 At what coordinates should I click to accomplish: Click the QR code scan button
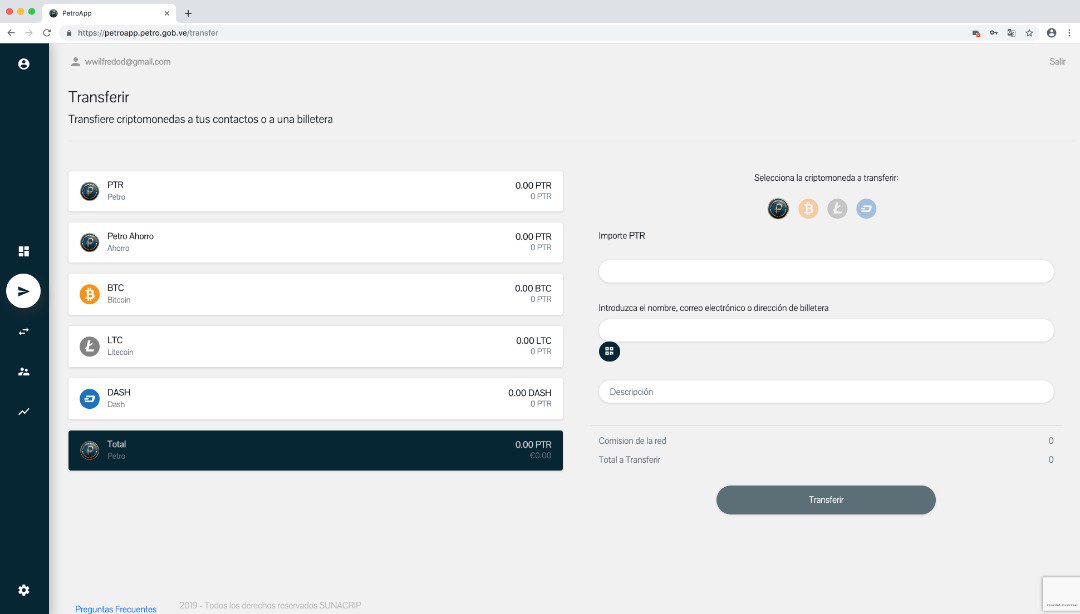coord(609,351)
